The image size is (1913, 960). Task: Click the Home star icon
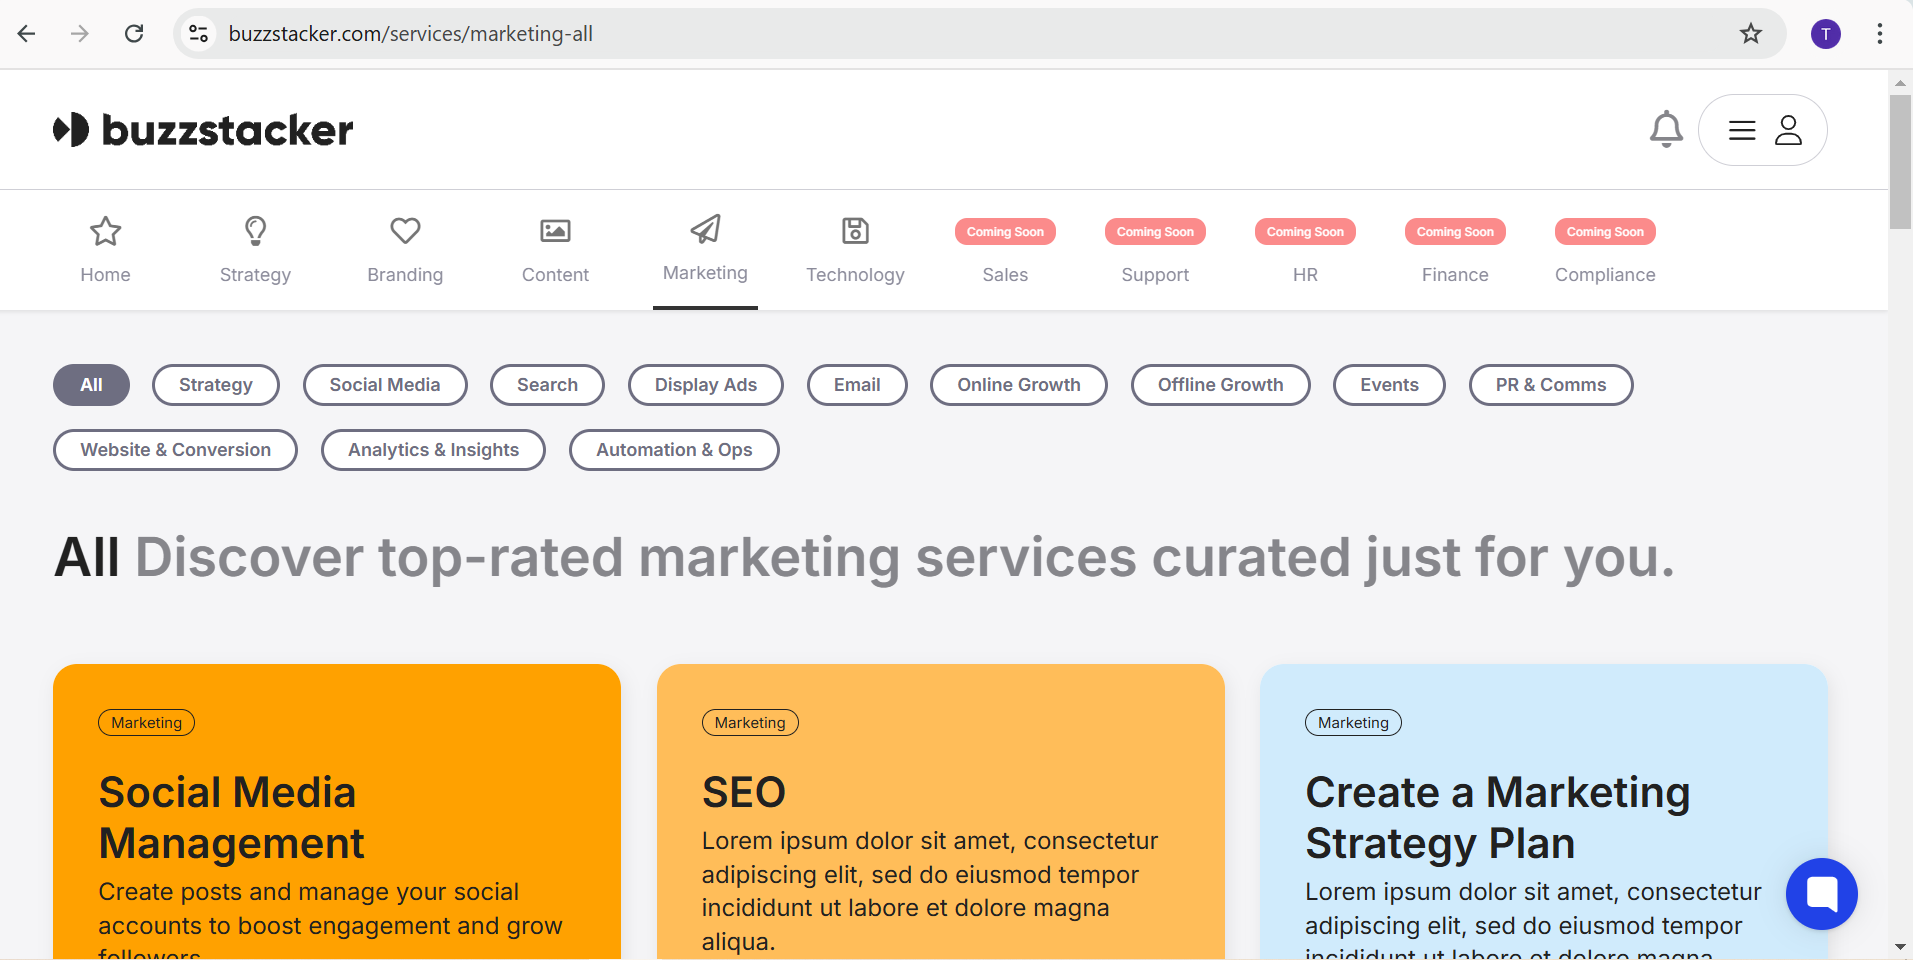(x=105, y=232)
